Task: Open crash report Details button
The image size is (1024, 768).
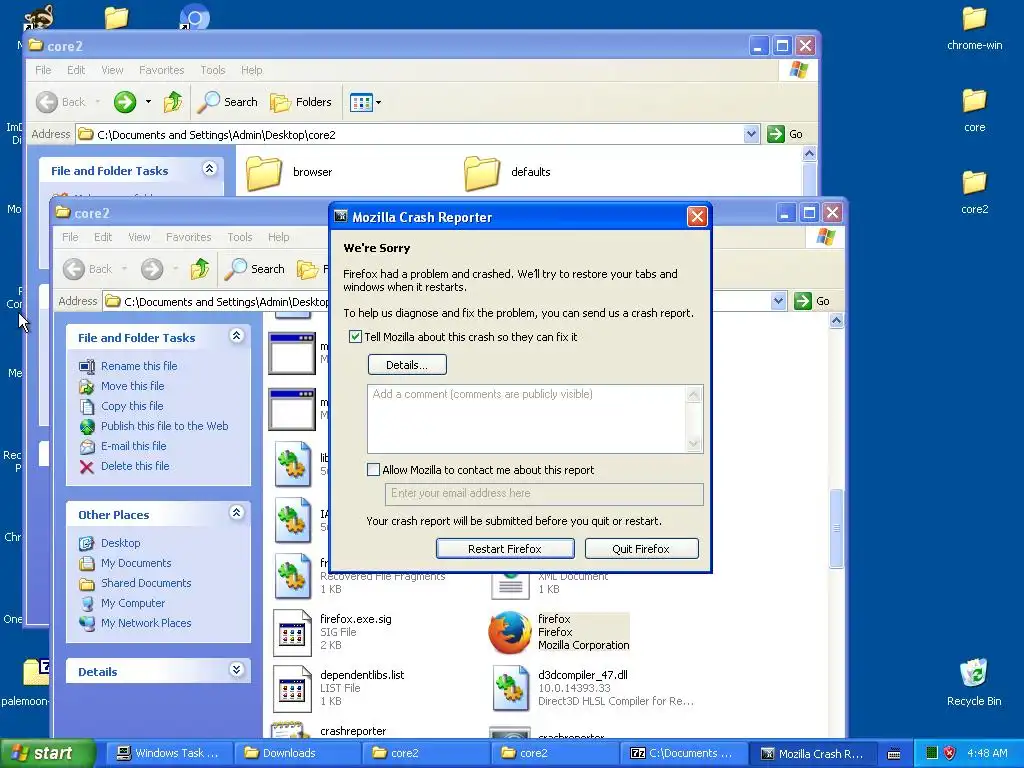Action: (x=407, y=364)
